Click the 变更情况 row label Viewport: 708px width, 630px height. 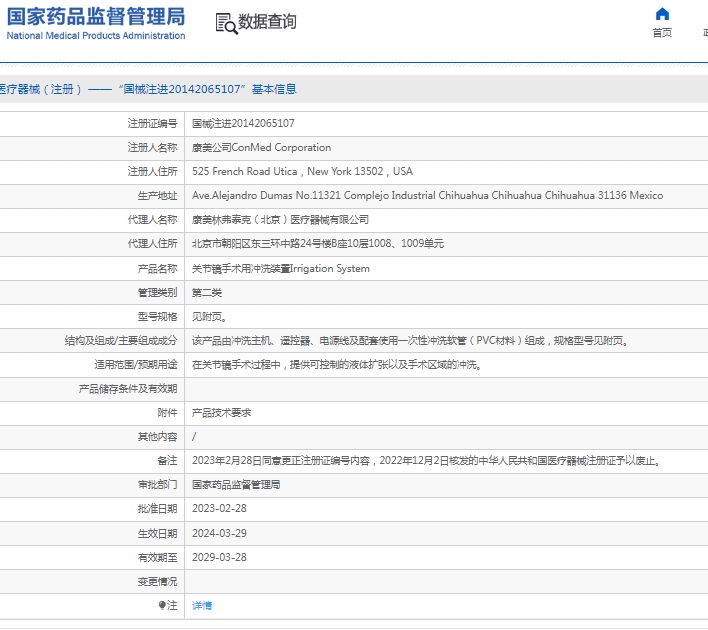pyautogui.click(x=157, y=582)
